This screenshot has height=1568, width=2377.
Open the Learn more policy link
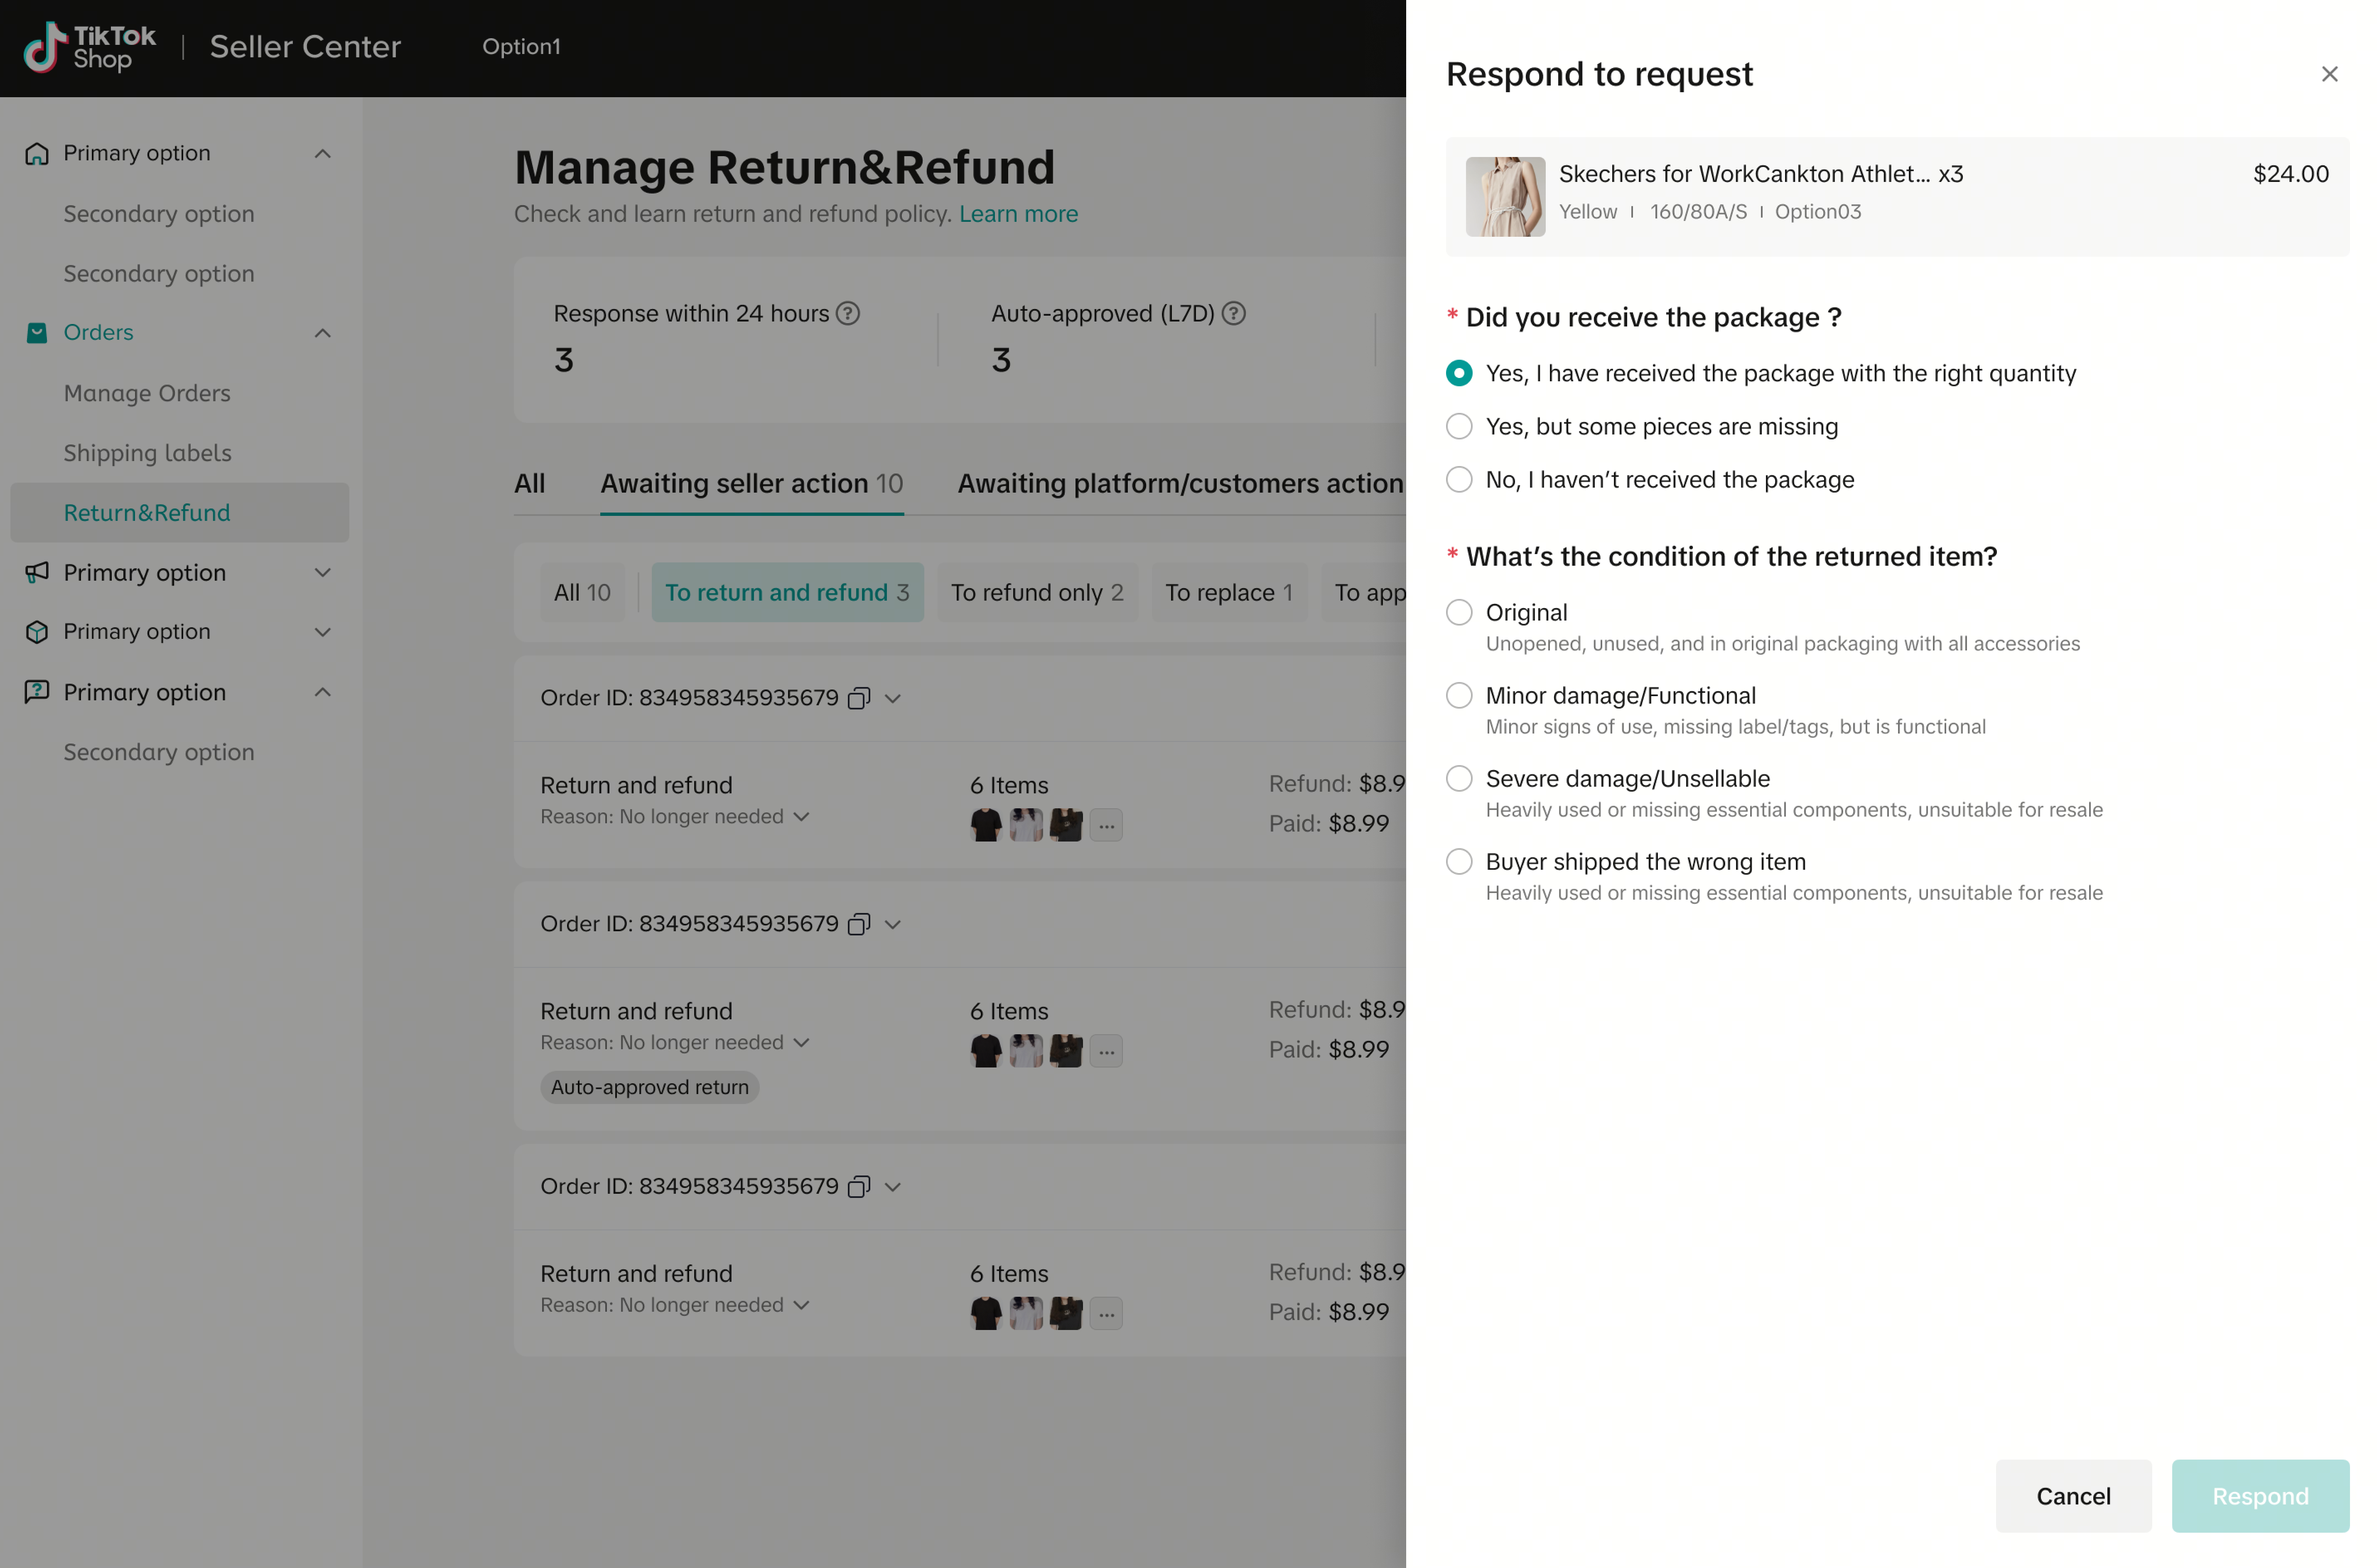tap(1018, 214)
